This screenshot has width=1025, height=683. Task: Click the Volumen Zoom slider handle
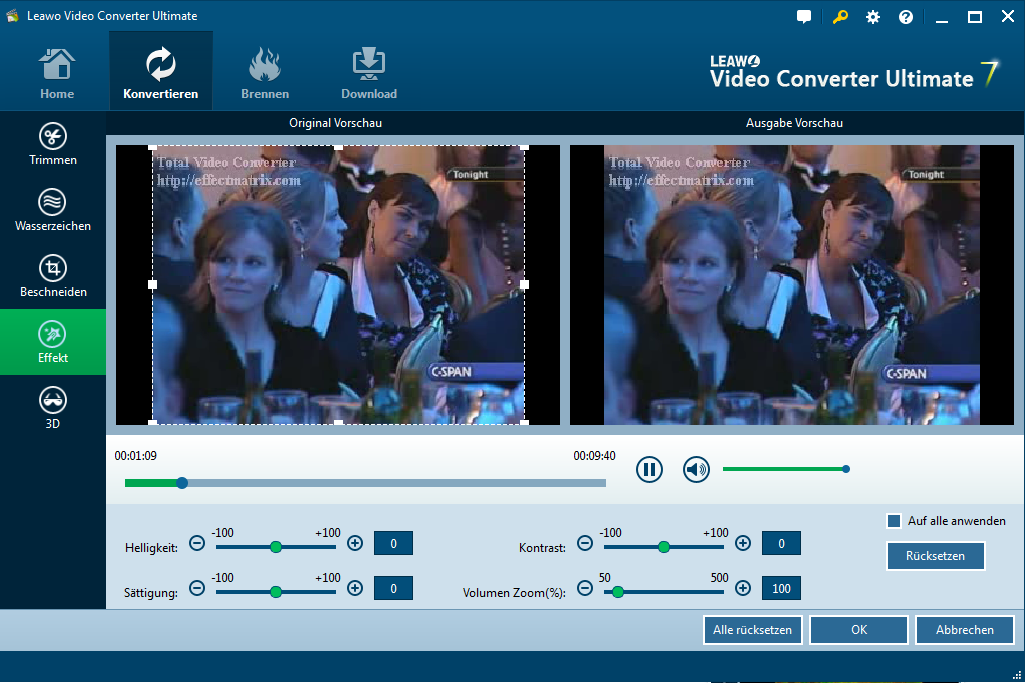(x=618, y=591)
